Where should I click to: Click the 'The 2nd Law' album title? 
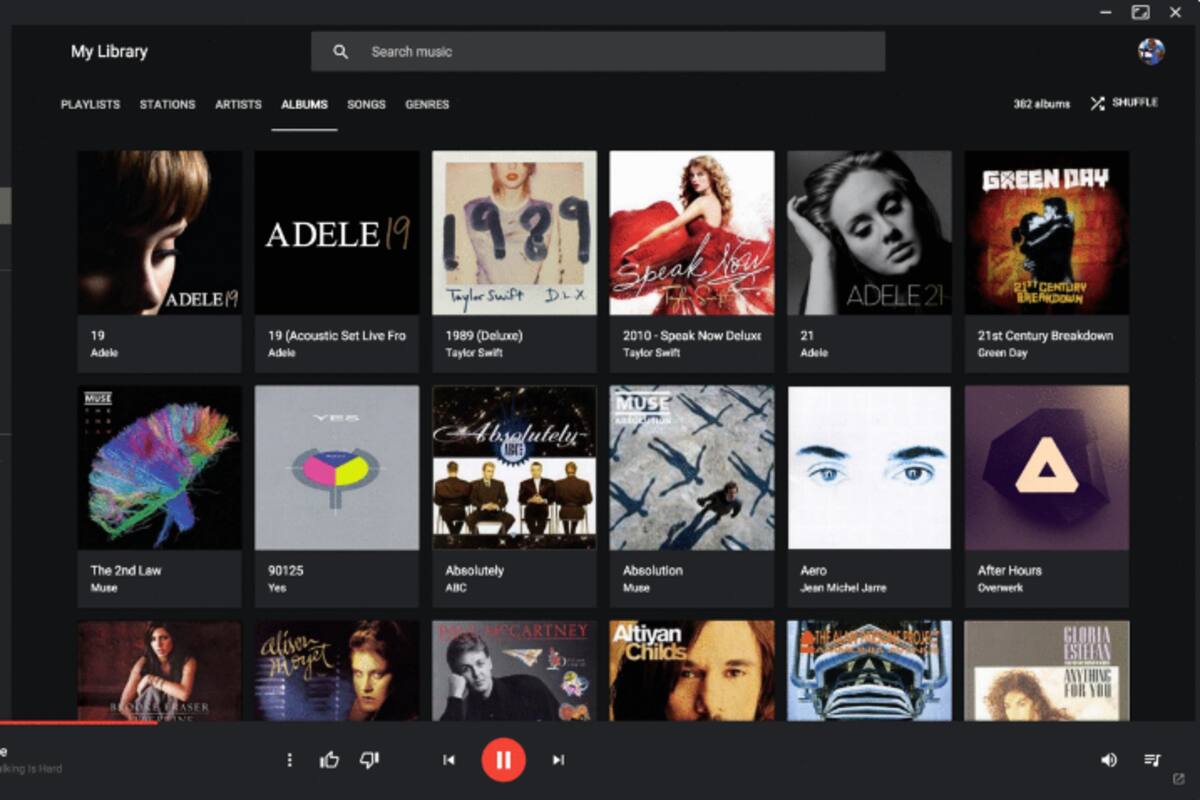click(126, 571)
